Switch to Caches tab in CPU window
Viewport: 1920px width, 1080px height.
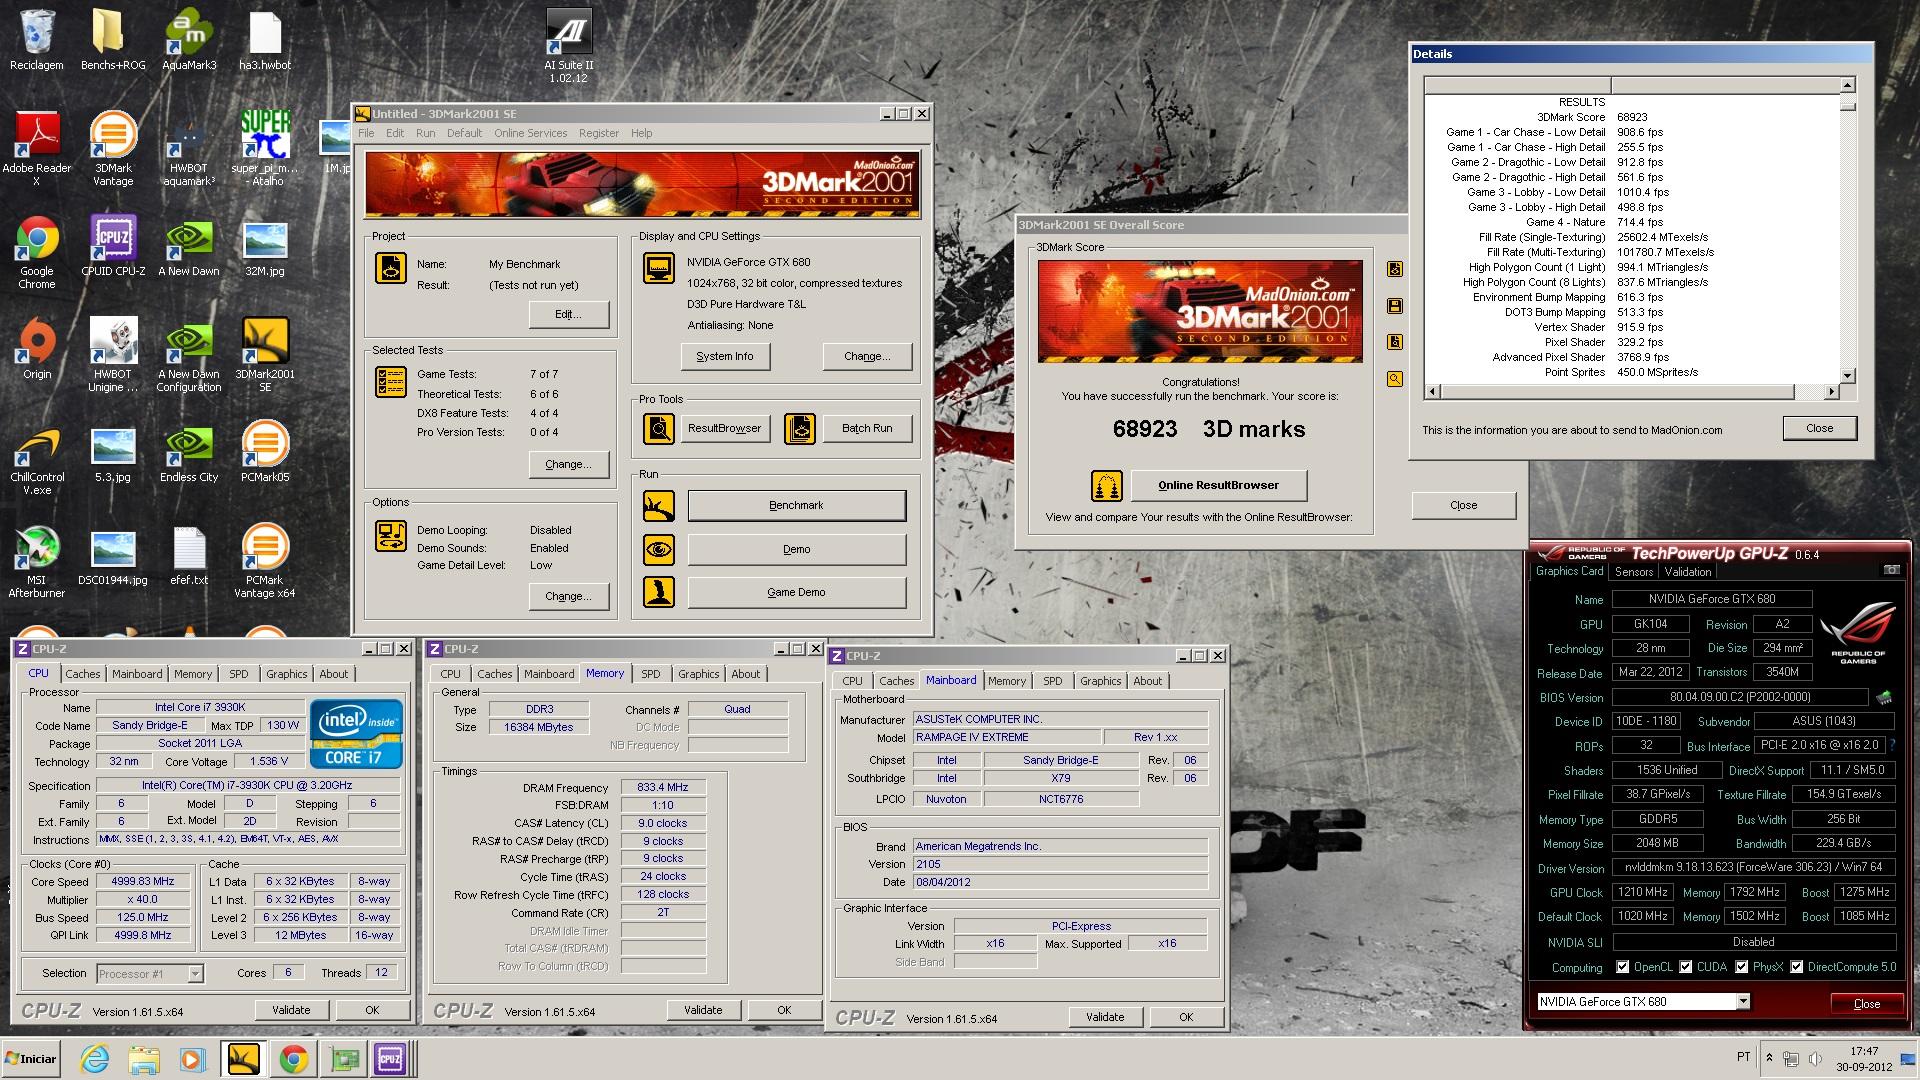pyautogui.click(x=83, y=674)
